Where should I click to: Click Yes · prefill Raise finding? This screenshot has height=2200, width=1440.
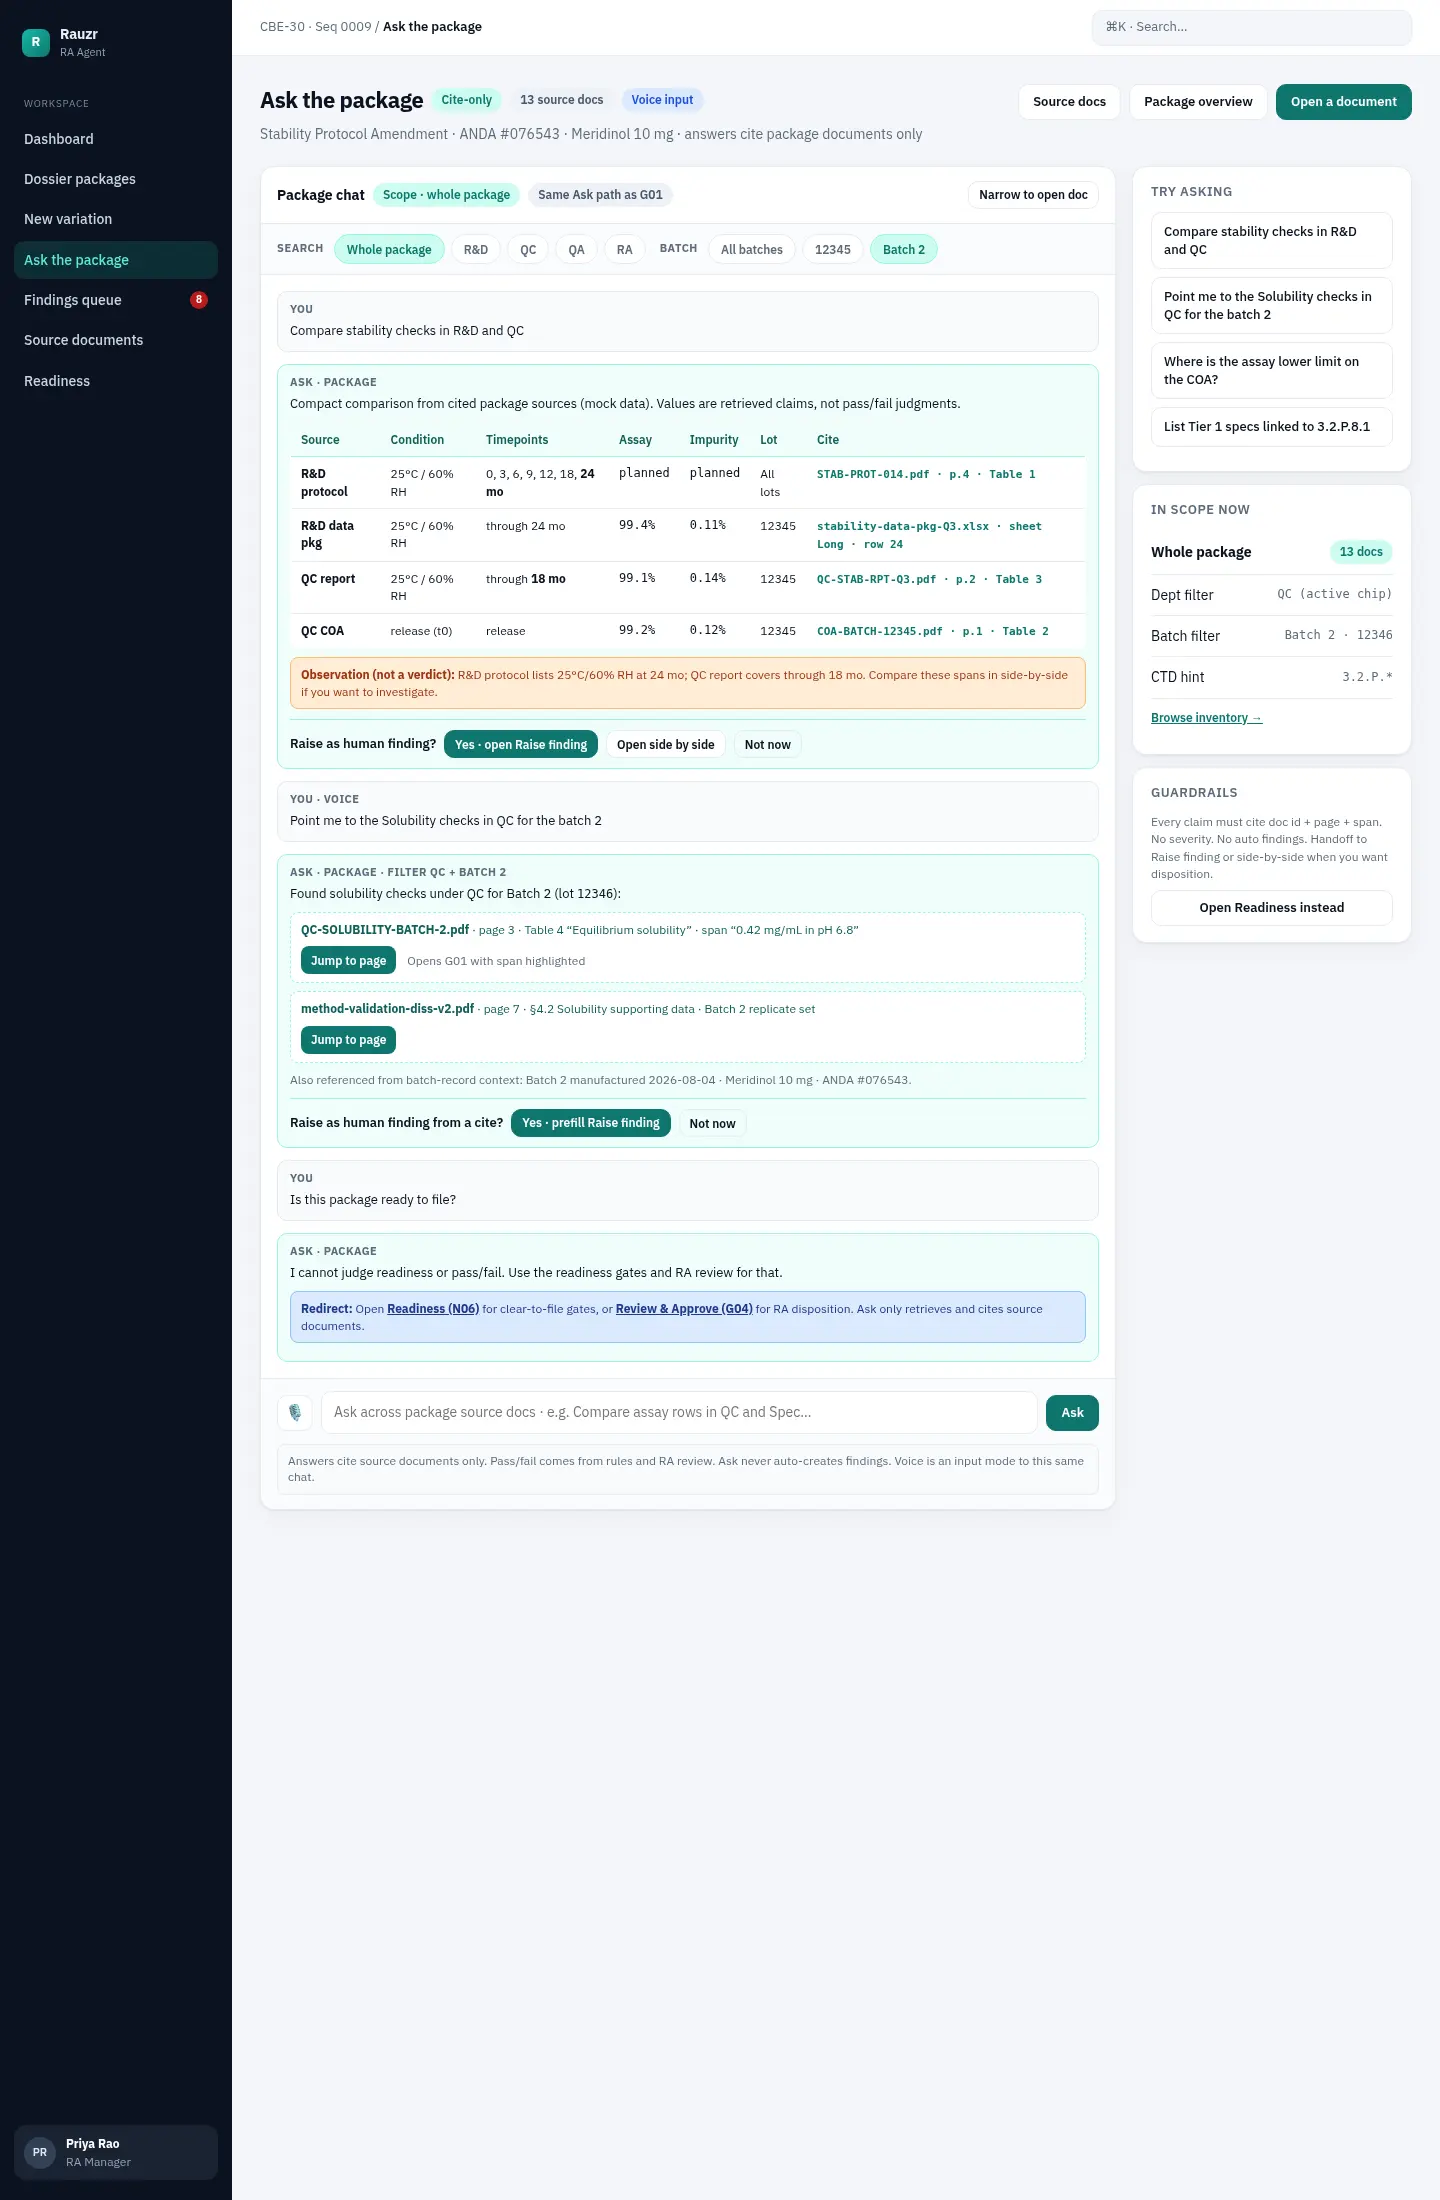coord(591,1123)
